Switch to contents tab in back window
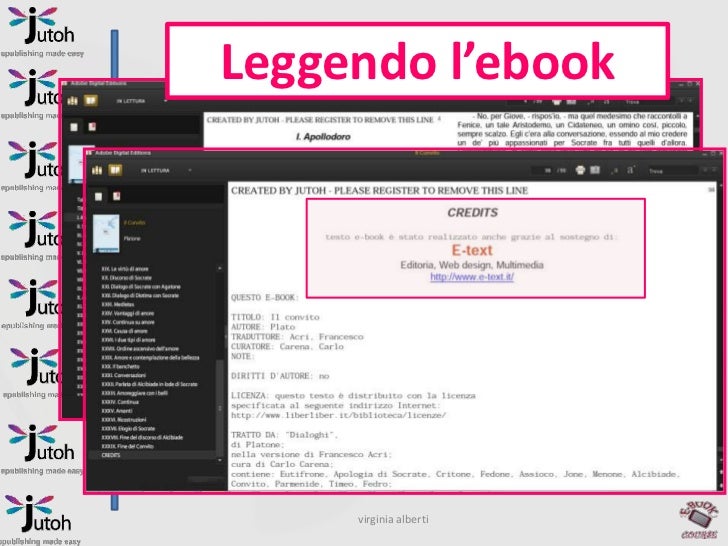The image size is (728, 546). tap(74, 127)
